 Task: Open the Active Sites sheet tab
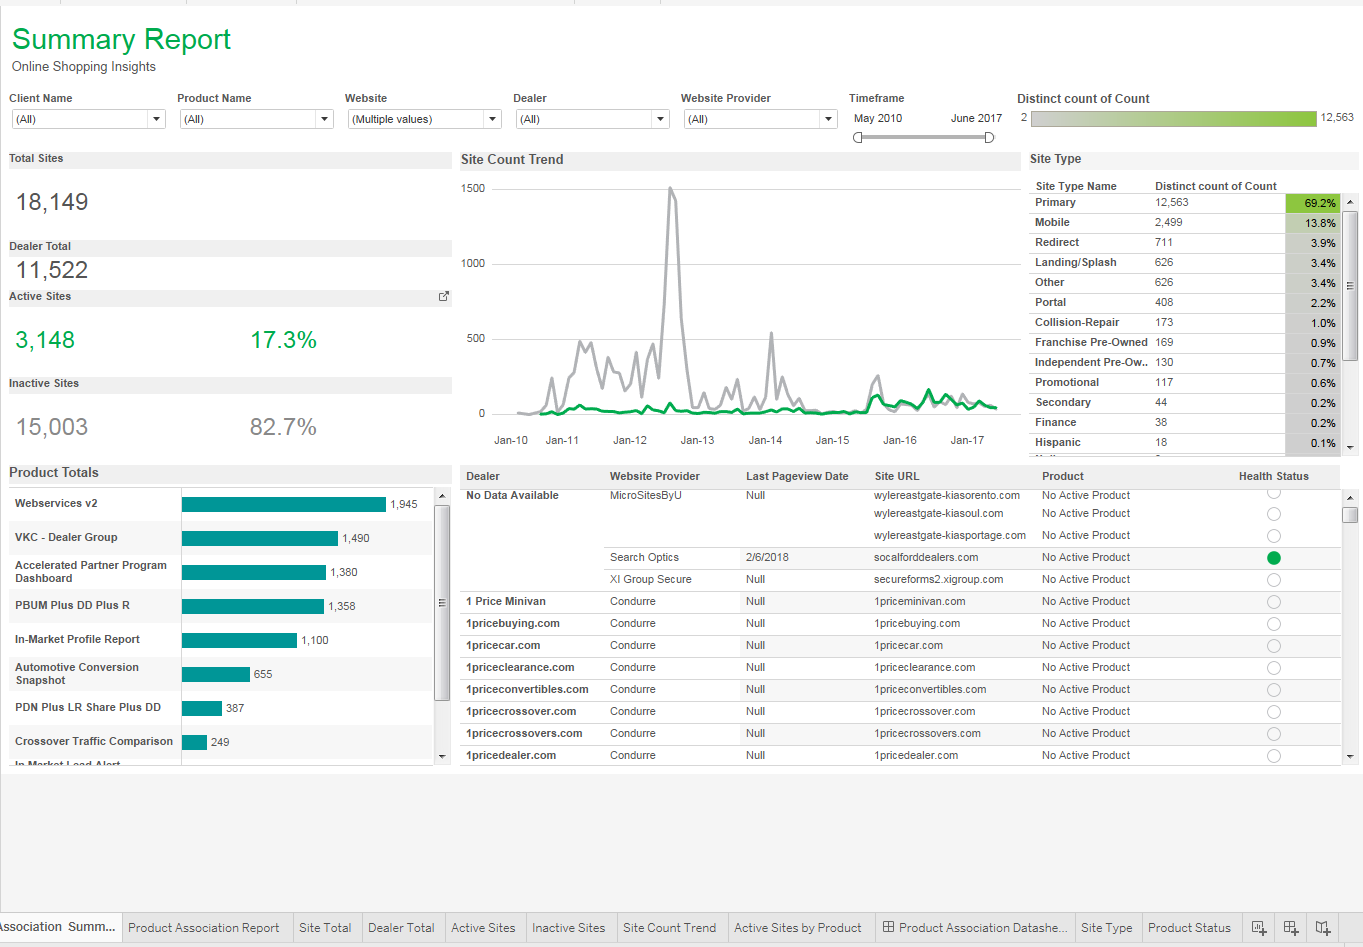coord(483,928)
